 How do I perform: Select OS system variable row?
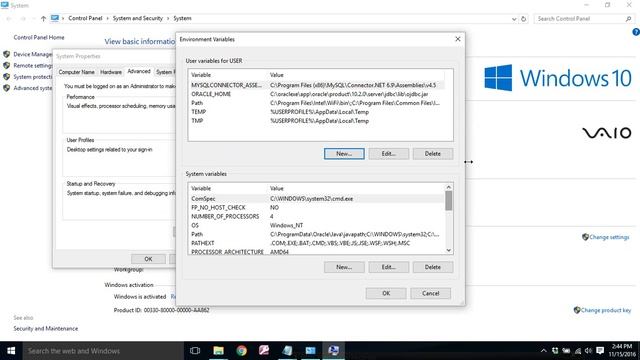click(x=316, y=225)
